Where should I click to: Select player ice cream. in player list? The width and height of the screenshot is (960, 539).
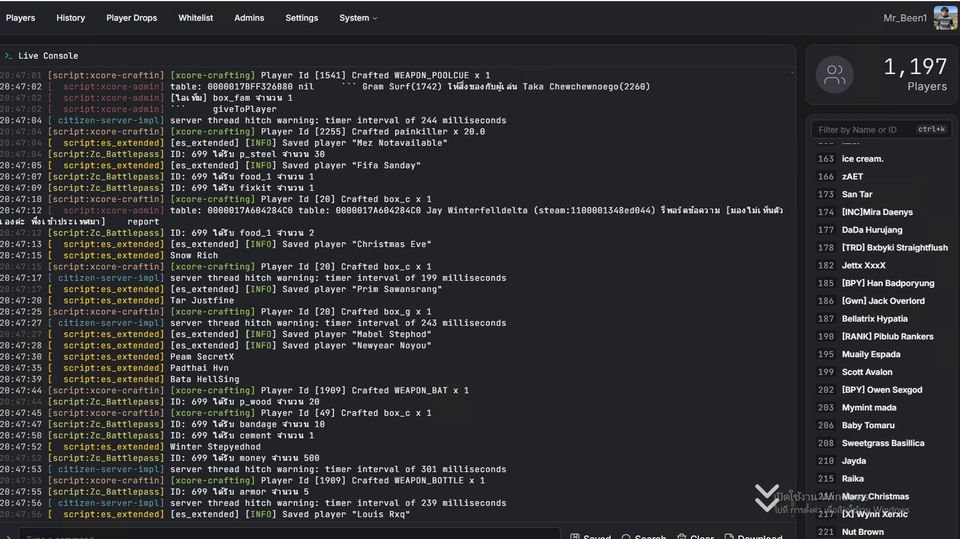coord(862,159)
